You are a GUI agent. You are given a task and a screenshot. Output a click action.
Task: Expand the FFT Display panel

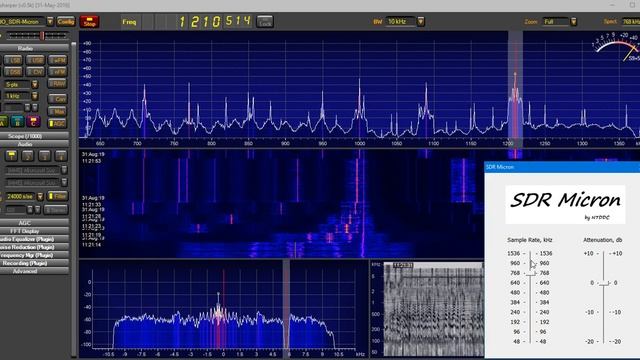click(x=34, y=231)
